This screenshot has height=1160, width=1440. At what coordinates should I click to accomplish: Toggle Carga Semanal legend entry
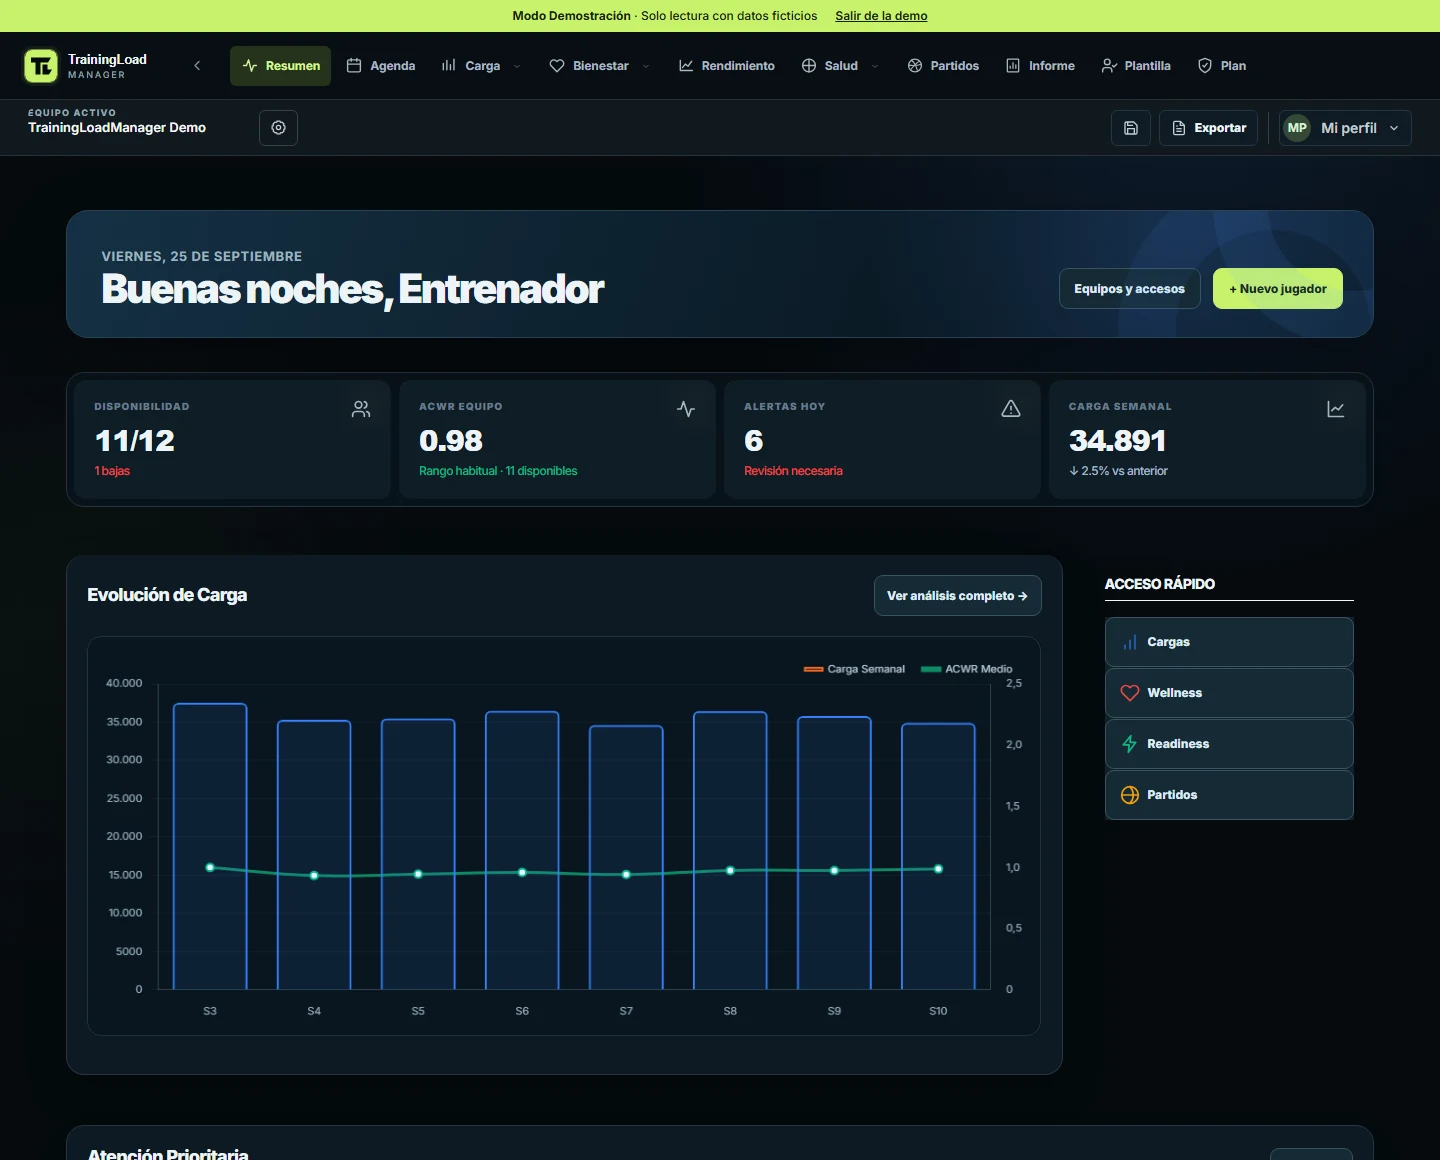[854, 669]
